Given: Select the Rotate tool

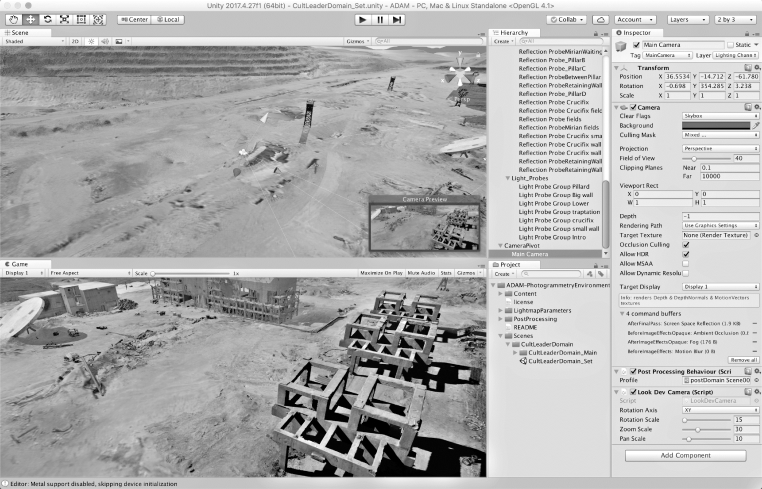Looking at the screenshot, I should [48, 19].
